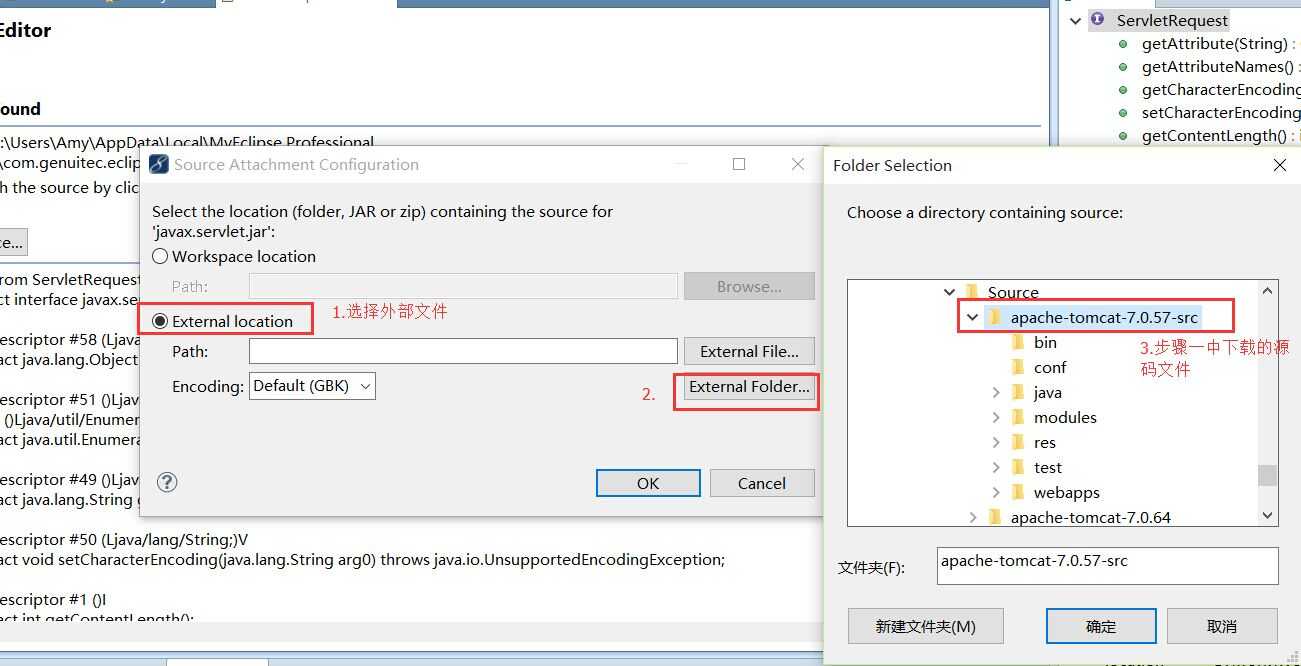Image resolution: width=1301 pixels, height=666 pixels.
Task: Click the folder tree scroll down arrow
Action: (x=1268, y=516)
